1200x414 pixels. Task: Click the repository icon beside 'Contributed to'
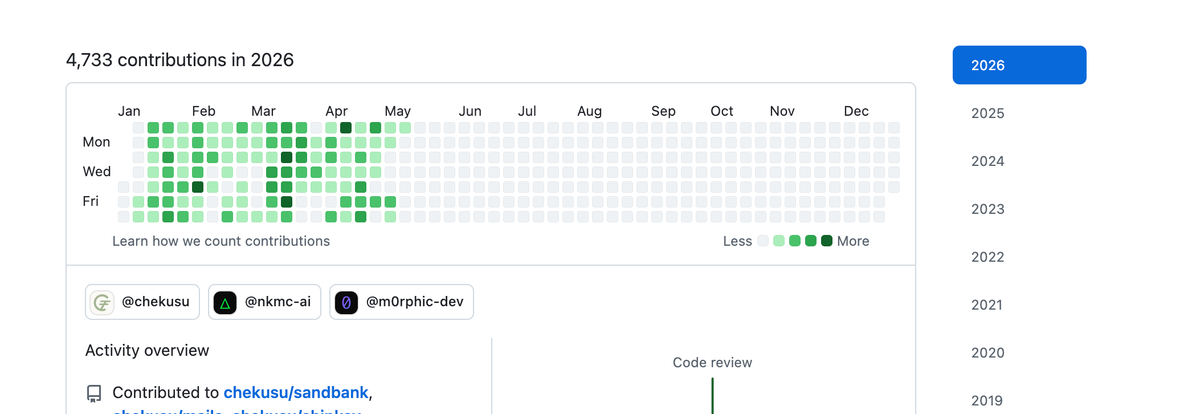(94, 393)
